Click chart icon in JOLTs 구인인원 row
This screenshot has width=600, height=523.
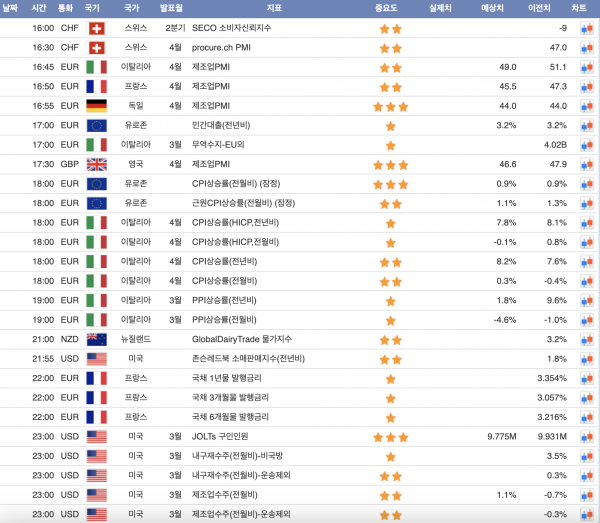click(x=587, y=437)
